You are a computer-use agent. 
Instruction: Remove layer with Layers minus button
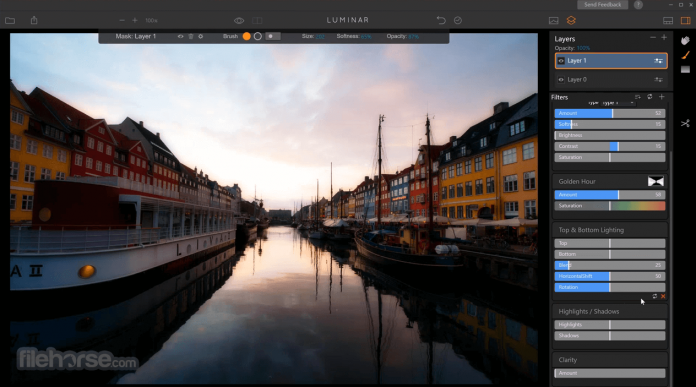click(652, 38)
